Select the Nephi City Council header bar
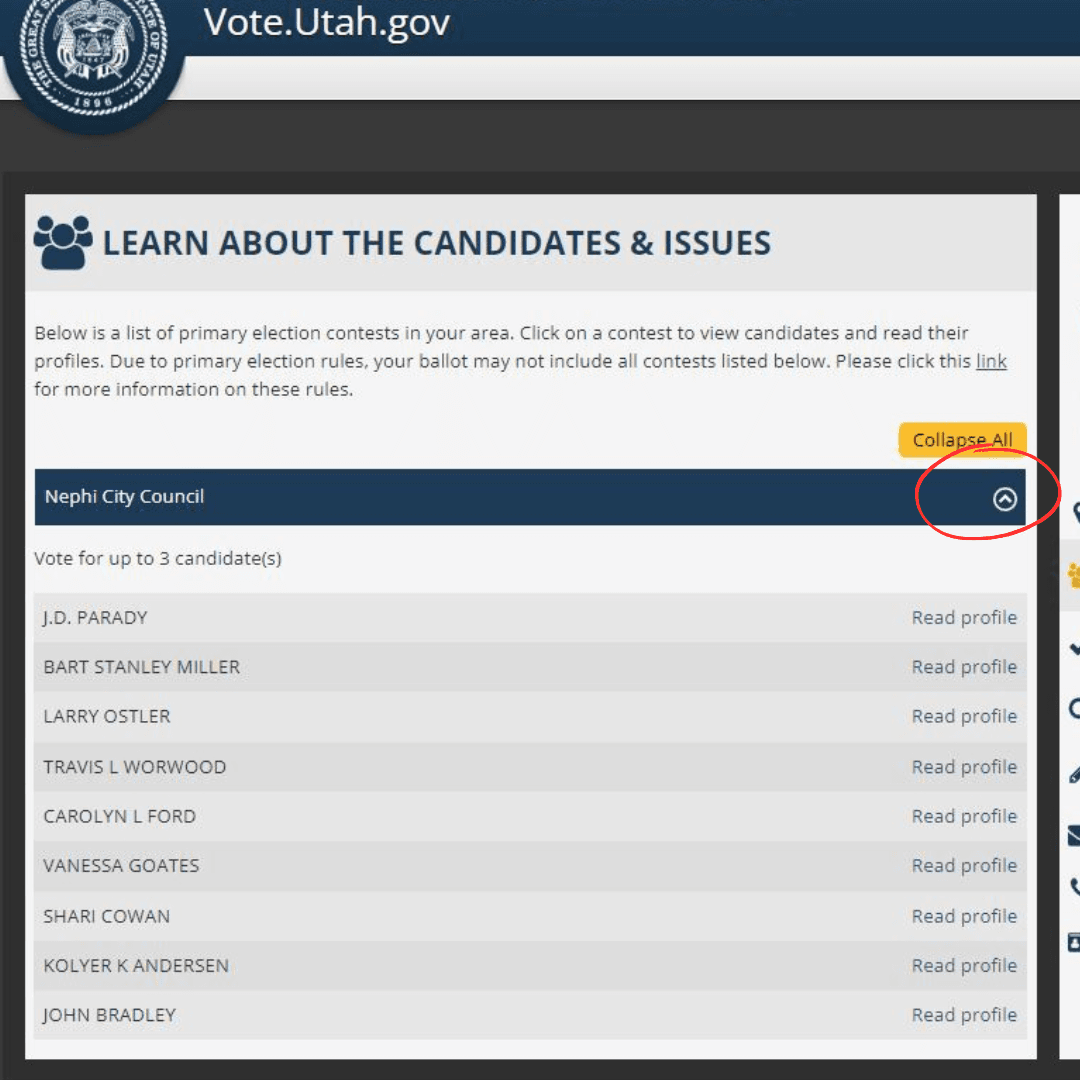 [x=400, y=496]
